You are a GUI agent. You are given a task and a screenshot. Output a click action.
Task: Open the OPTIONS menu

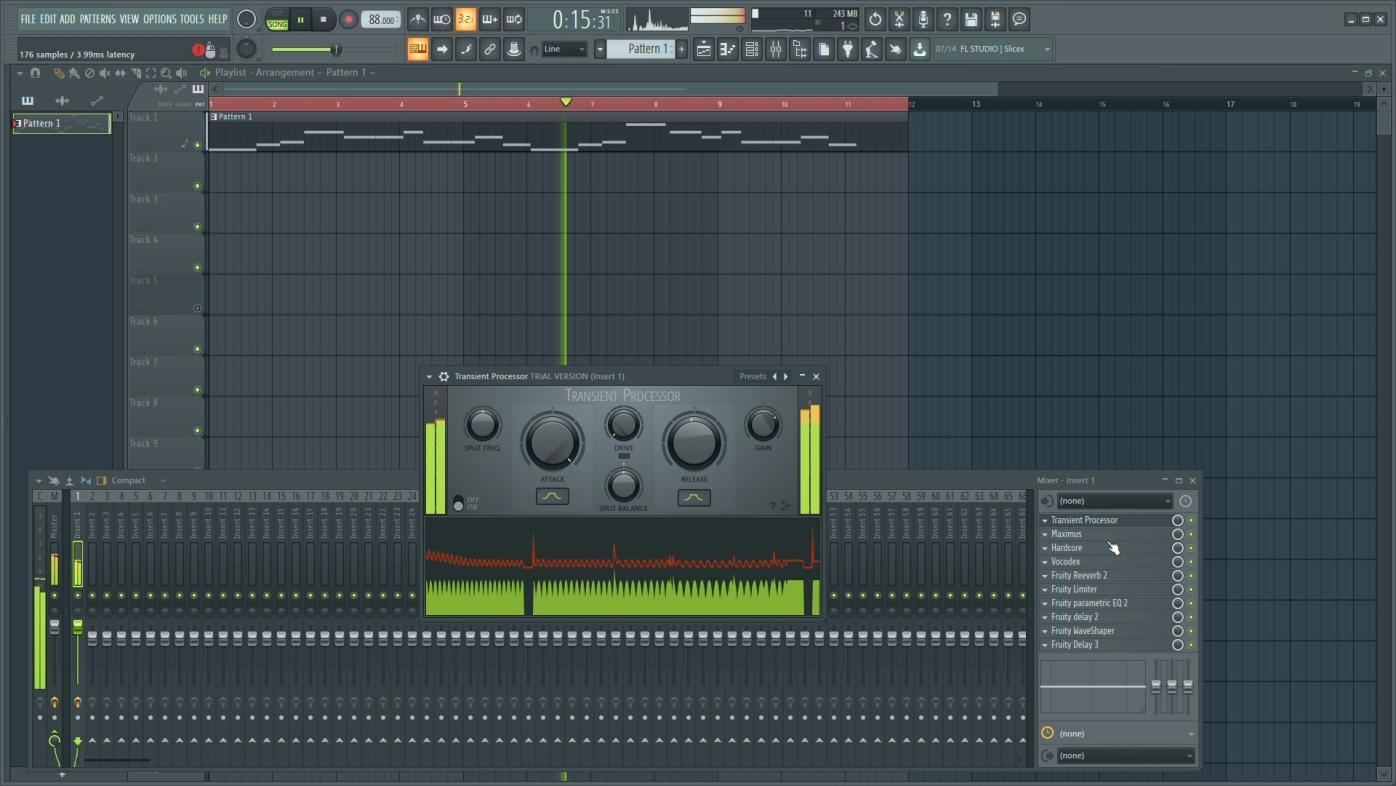[159, 19]
